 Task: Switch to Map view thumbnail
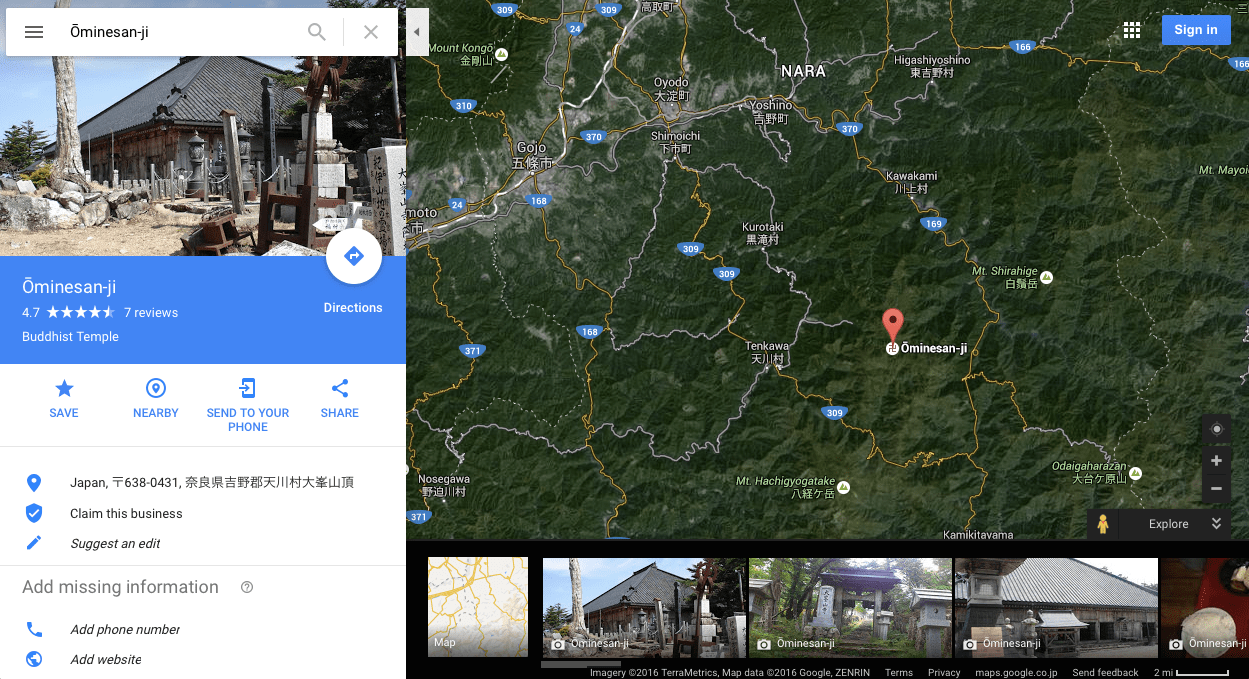(x=478, y=606)
